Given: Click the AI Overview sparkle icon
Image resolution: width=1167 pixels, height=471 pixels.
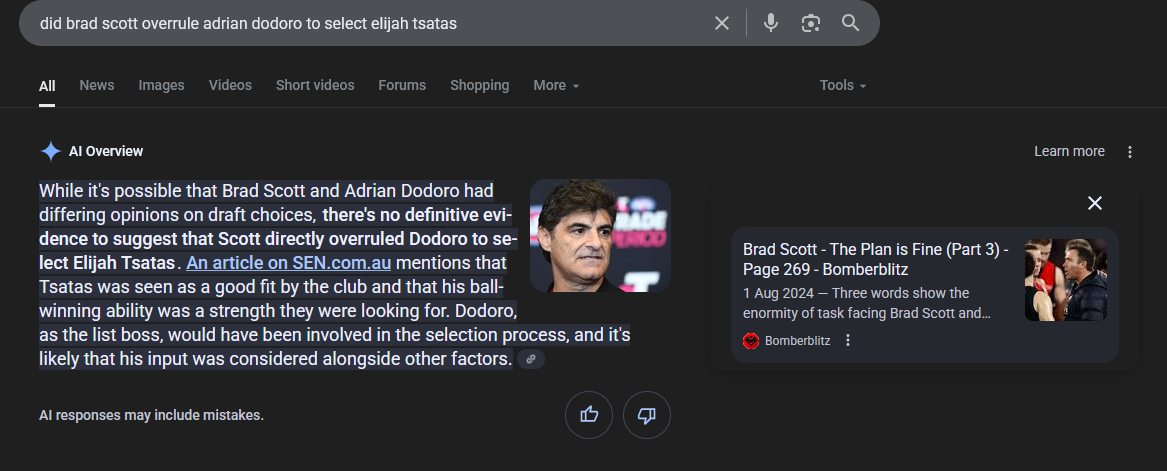Looking at the screenshot, I should point(50,151).
